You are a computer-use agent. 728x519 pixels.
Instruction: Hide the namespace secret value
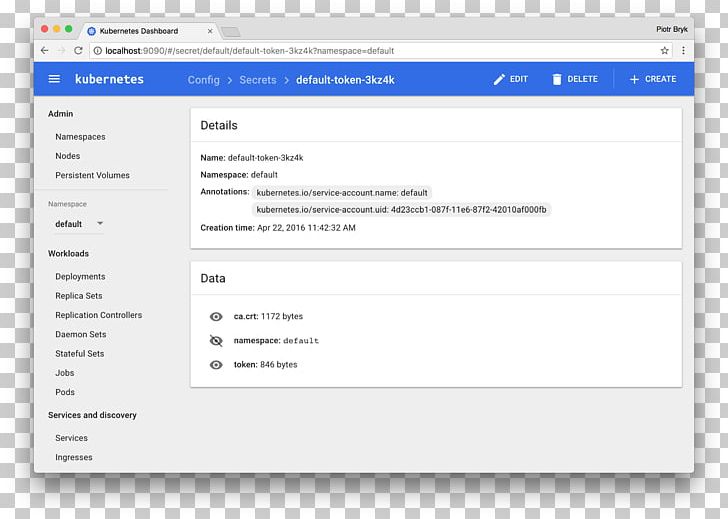click(x=216, y=341)
